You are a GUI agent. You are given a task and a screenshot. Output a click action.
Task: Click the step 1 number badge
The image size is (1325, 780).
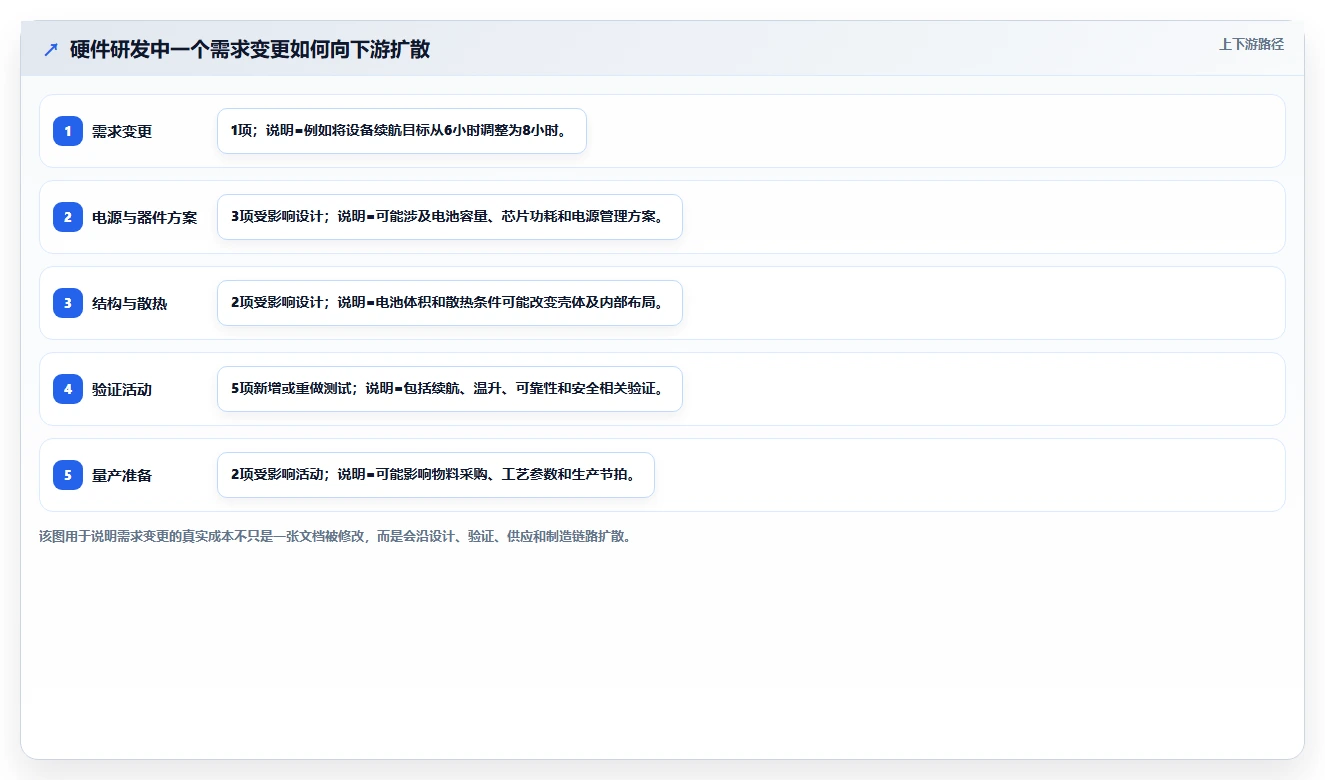[68, 131]
